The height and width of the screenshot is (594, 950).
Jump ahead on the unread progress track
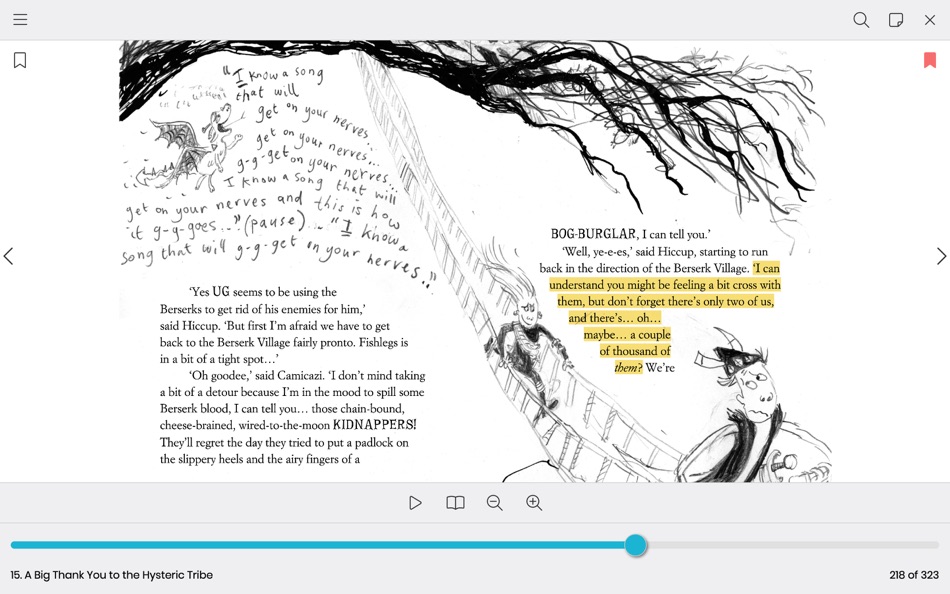(x=792, y=545)
